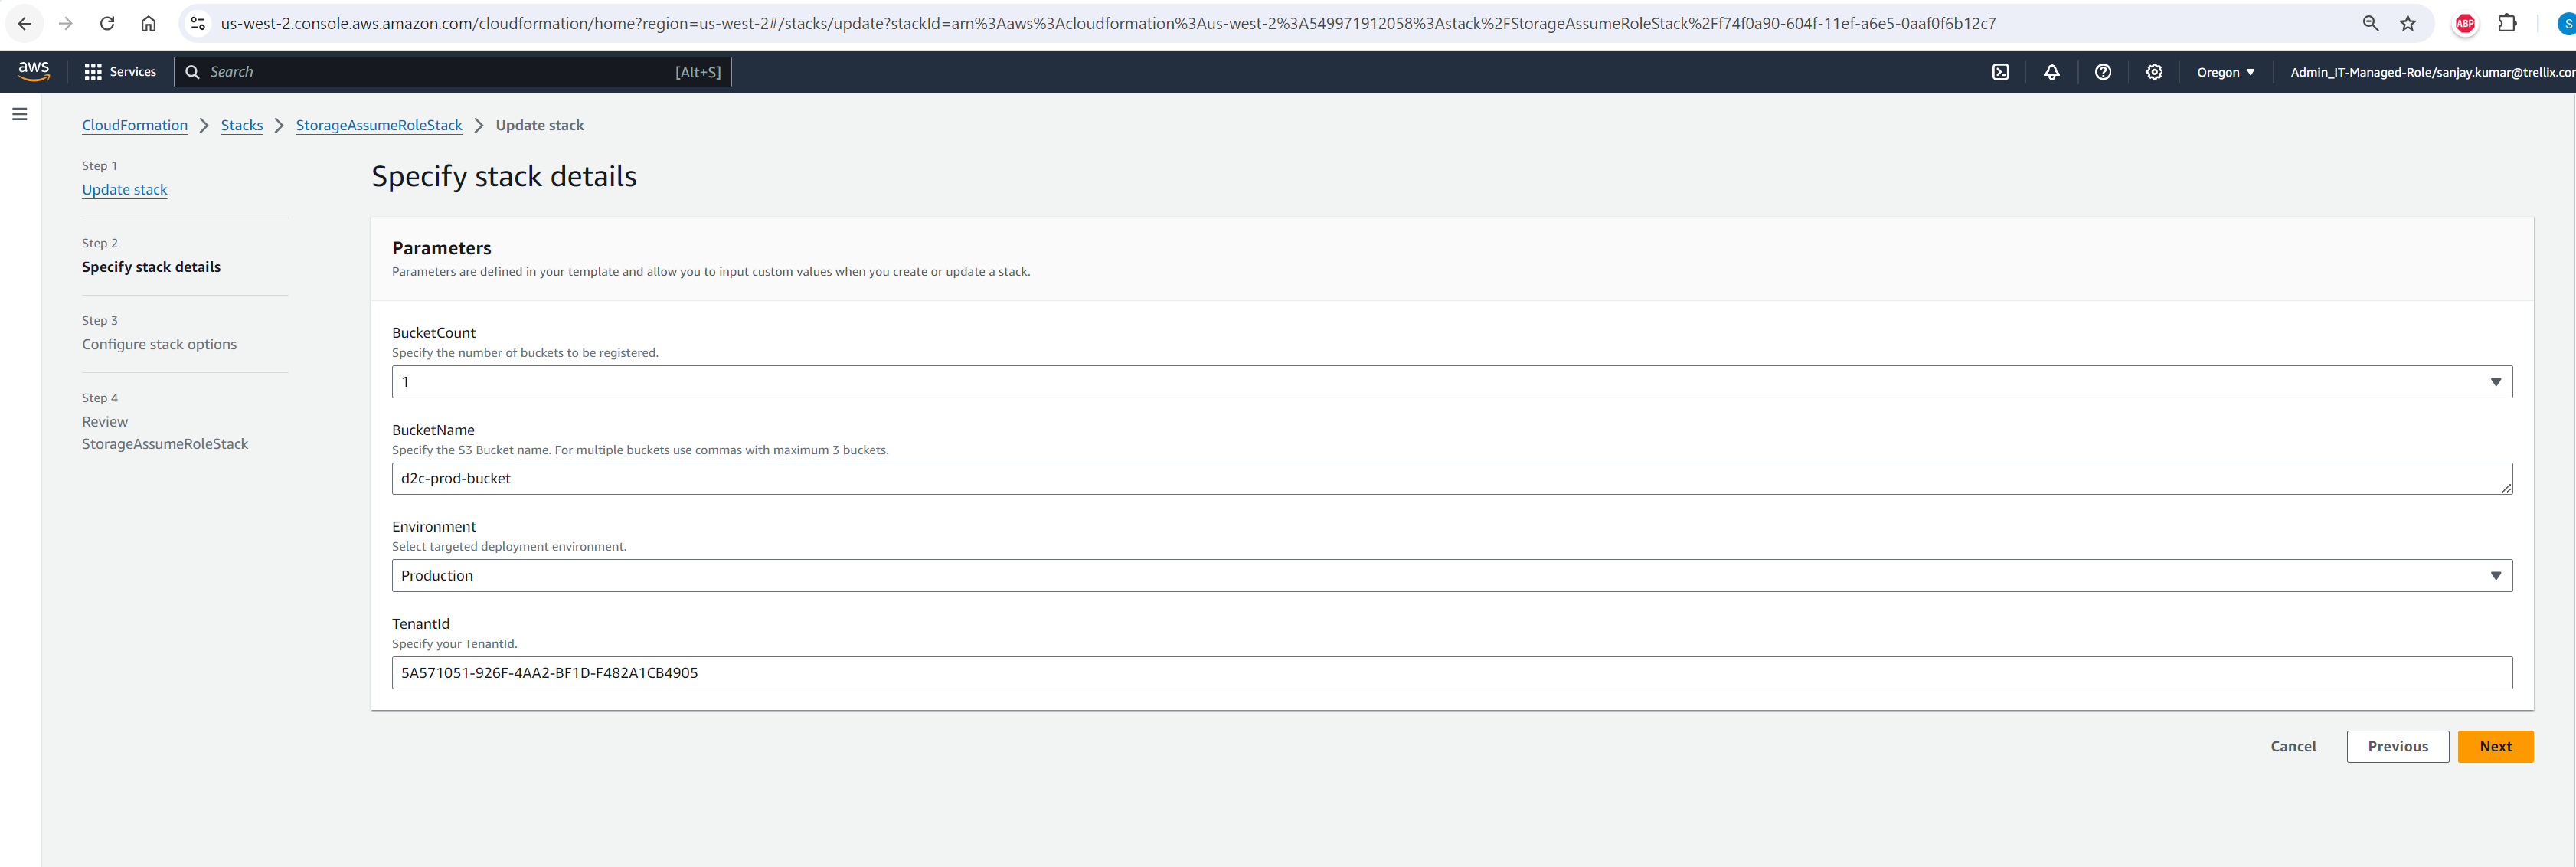The width and height of the screenshot is (2576, 867).
Task: Click the AdBlock extension icon
Action: click(x=2464, y=23)
